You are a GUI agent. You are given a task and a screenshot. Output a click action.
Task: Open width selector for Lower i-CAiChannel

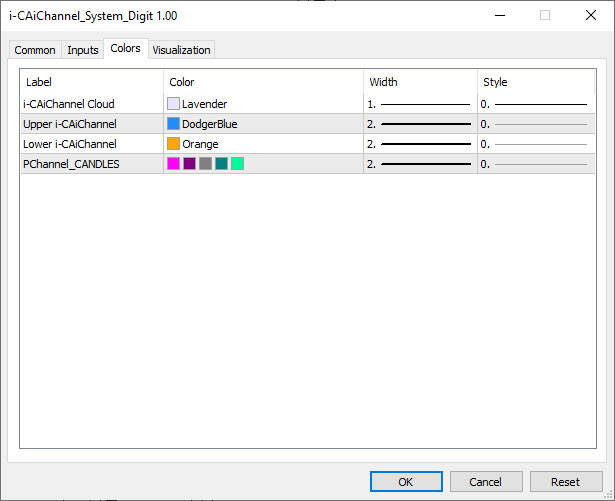tap(420, 144)
